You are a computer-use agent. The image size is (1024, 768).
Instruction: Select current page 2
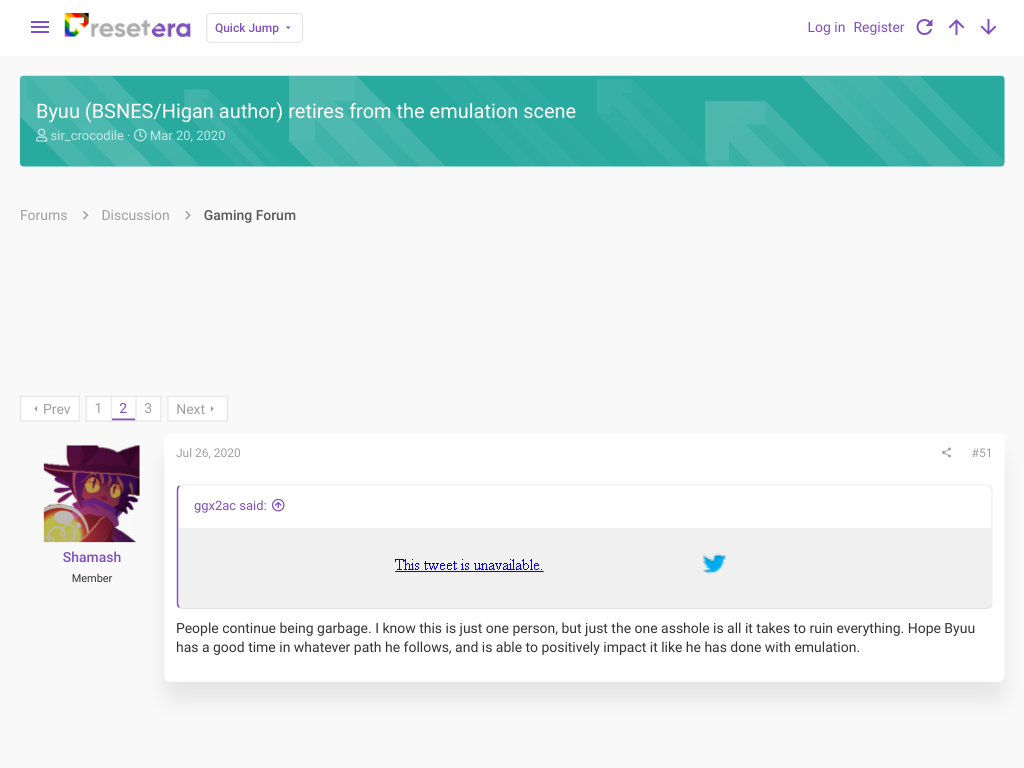pos(123,409)
